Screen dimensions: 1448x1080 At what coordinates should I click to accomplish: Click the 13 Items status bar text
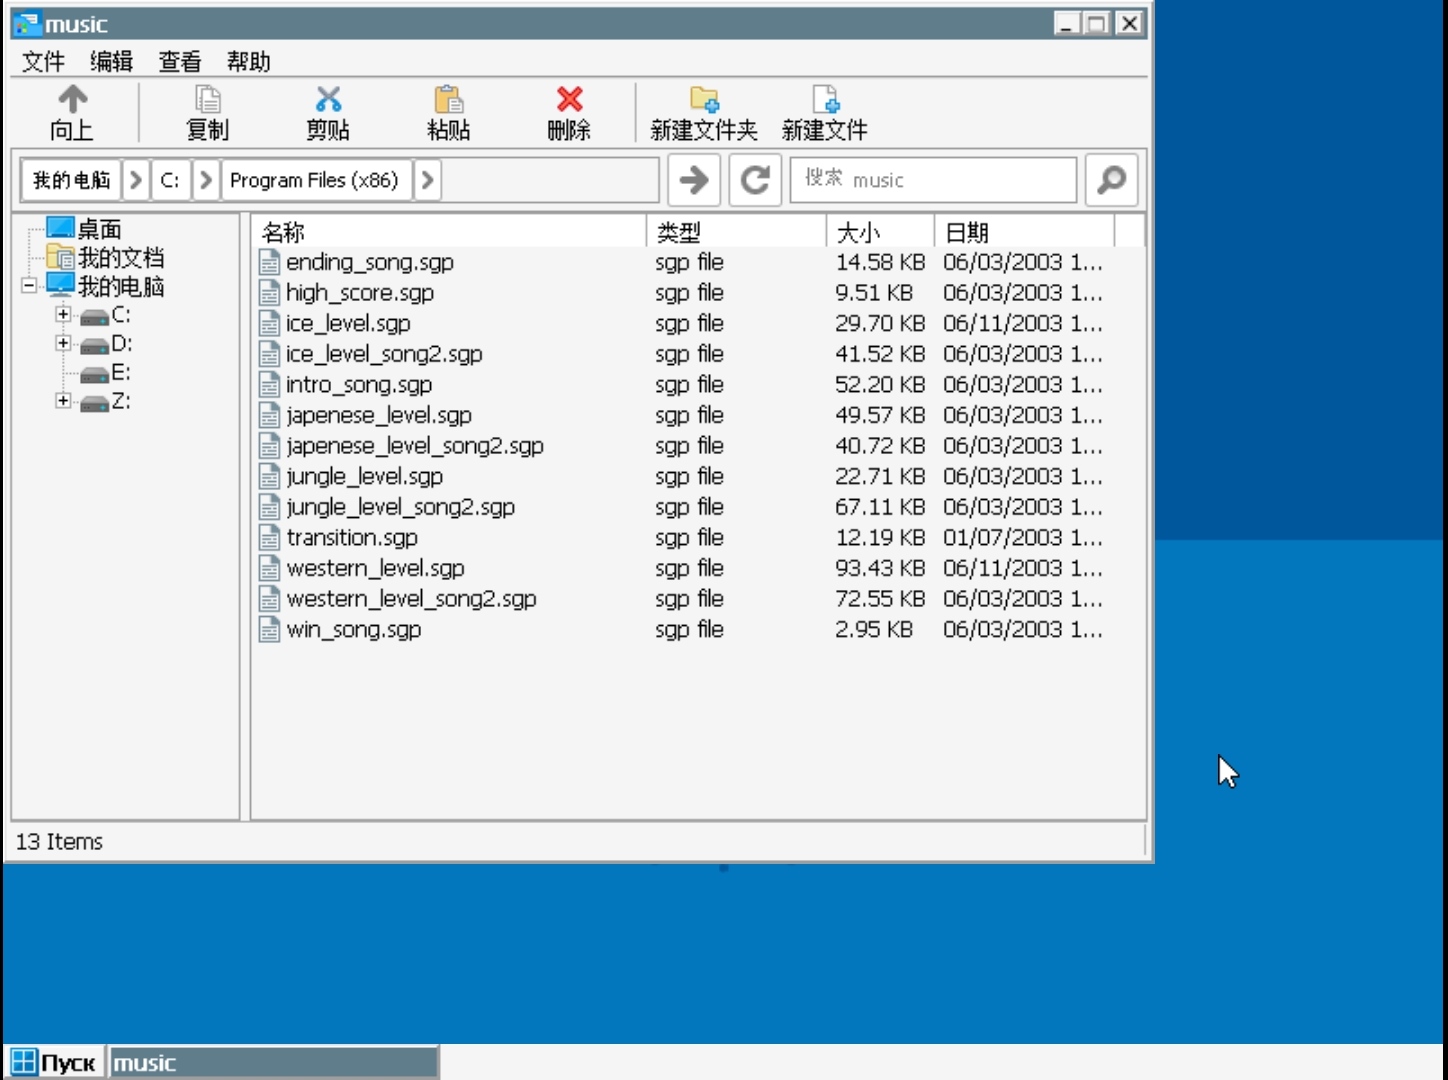point(59,842)
